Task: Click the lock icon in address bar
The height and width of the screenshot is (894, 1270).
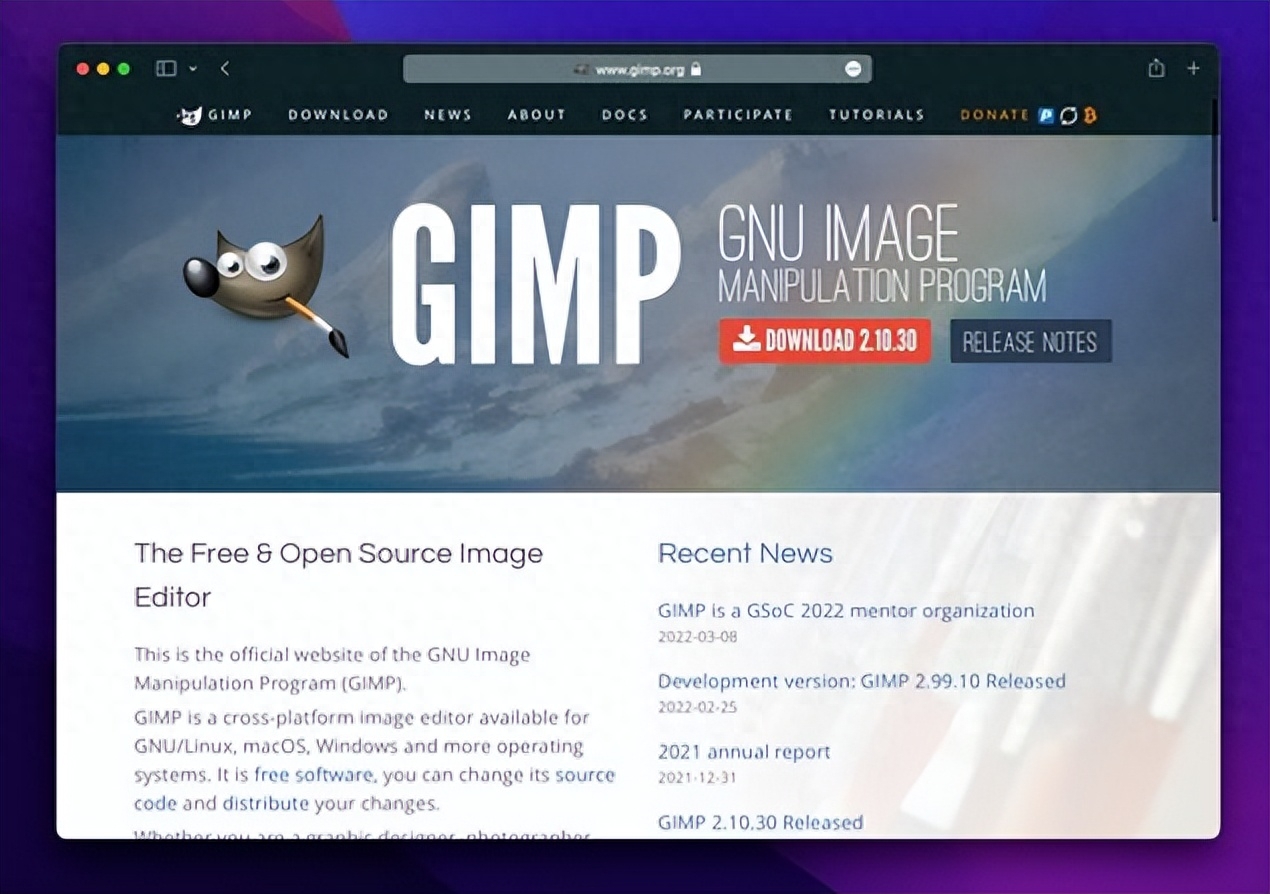Action: click(x=696, y=69)
